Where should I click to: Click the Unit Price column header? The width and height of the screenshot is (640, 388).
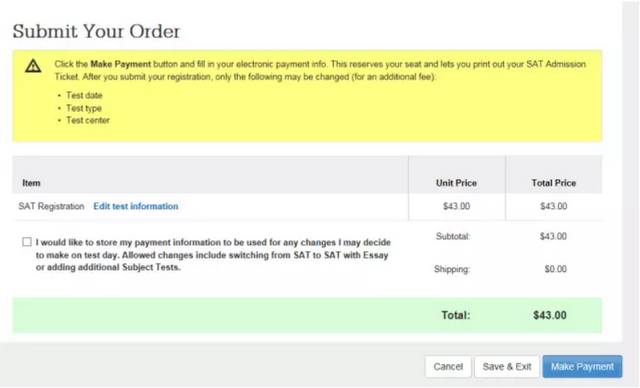(x=456, y=183)
